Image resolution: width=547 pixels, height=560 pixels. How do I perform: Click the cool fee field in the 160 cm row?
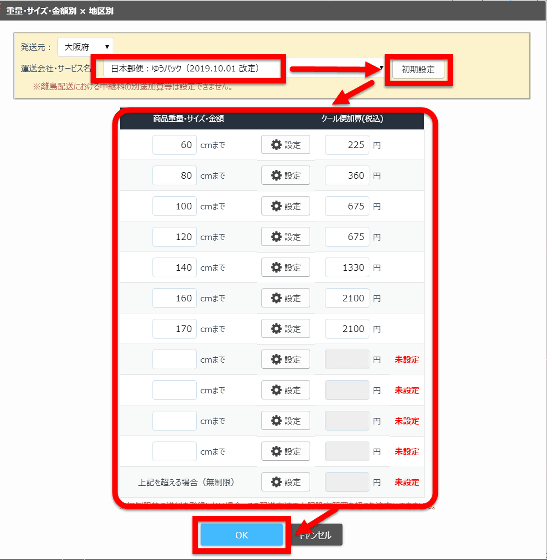pos(347,298)
